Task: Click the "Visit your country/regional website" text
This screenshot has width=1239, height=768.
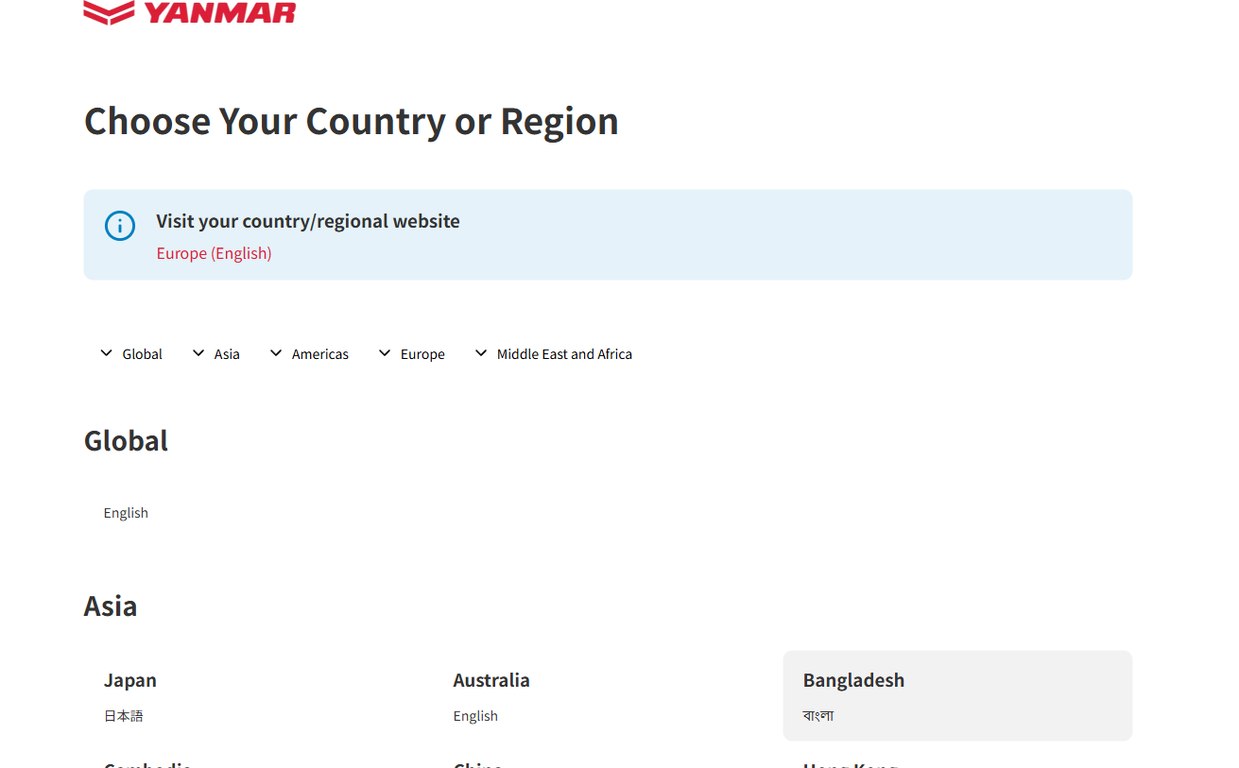Action: click(308, 221)
